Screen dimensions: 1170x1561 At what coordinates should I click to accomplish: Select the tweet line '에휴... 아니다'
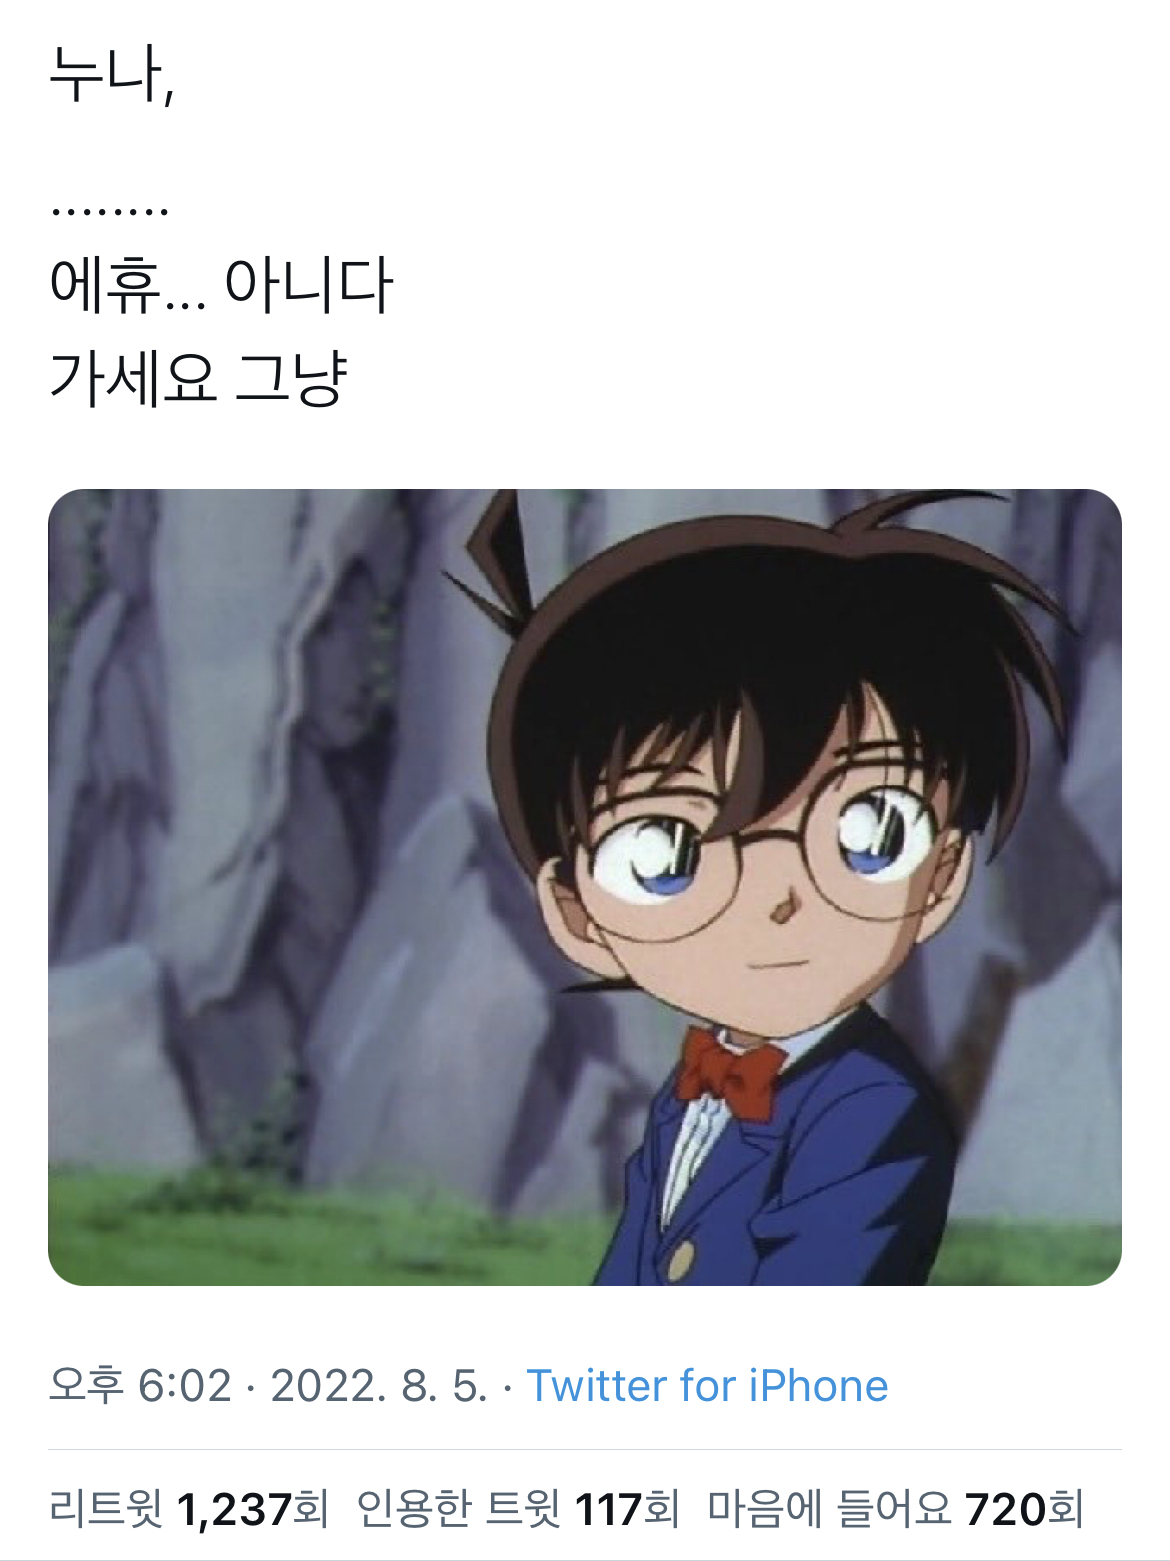pos(221,284)
